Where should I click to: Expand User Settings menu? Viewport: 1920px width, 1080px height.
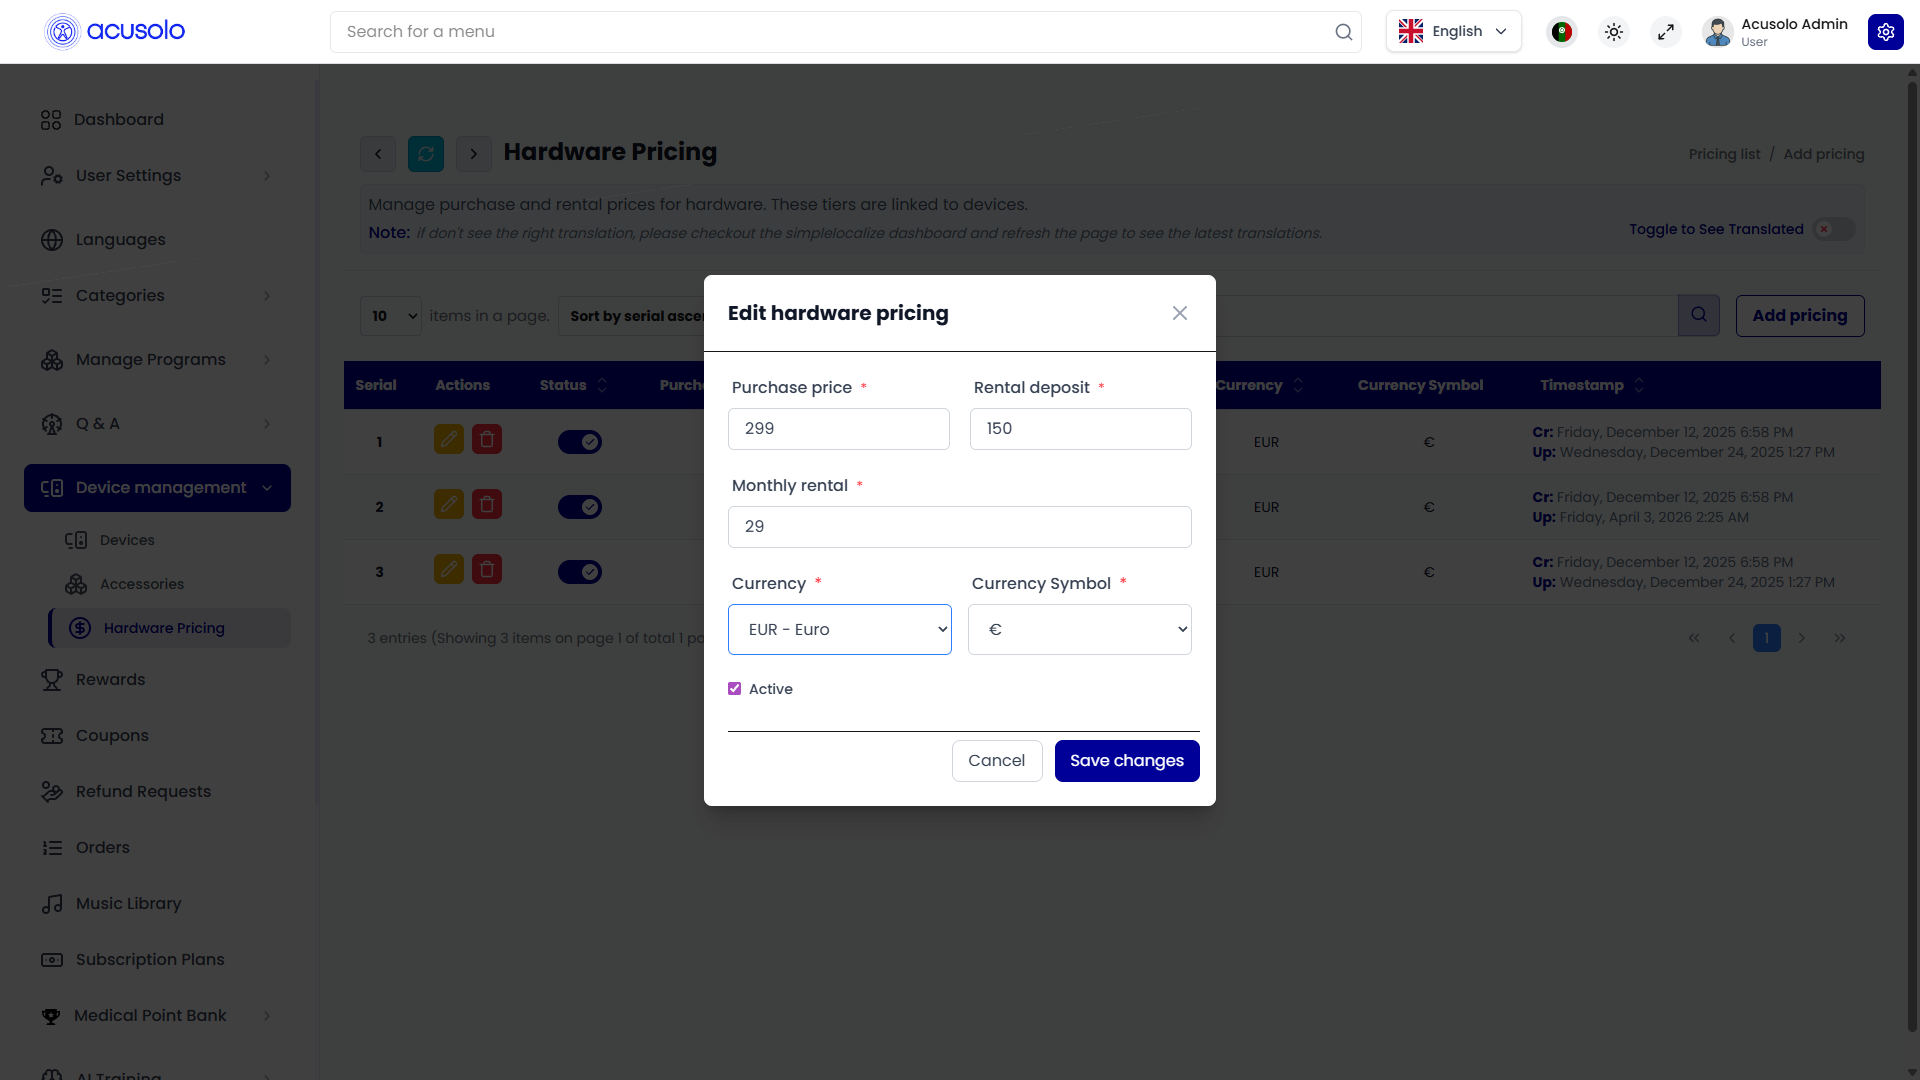point(157,176)
